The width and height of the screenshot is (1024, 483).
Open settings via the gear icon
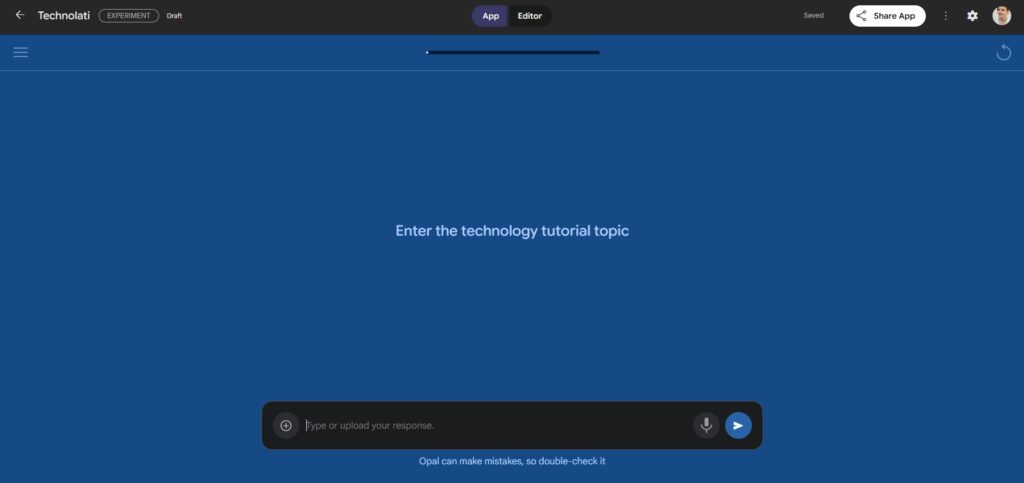(x=972, y=16)
